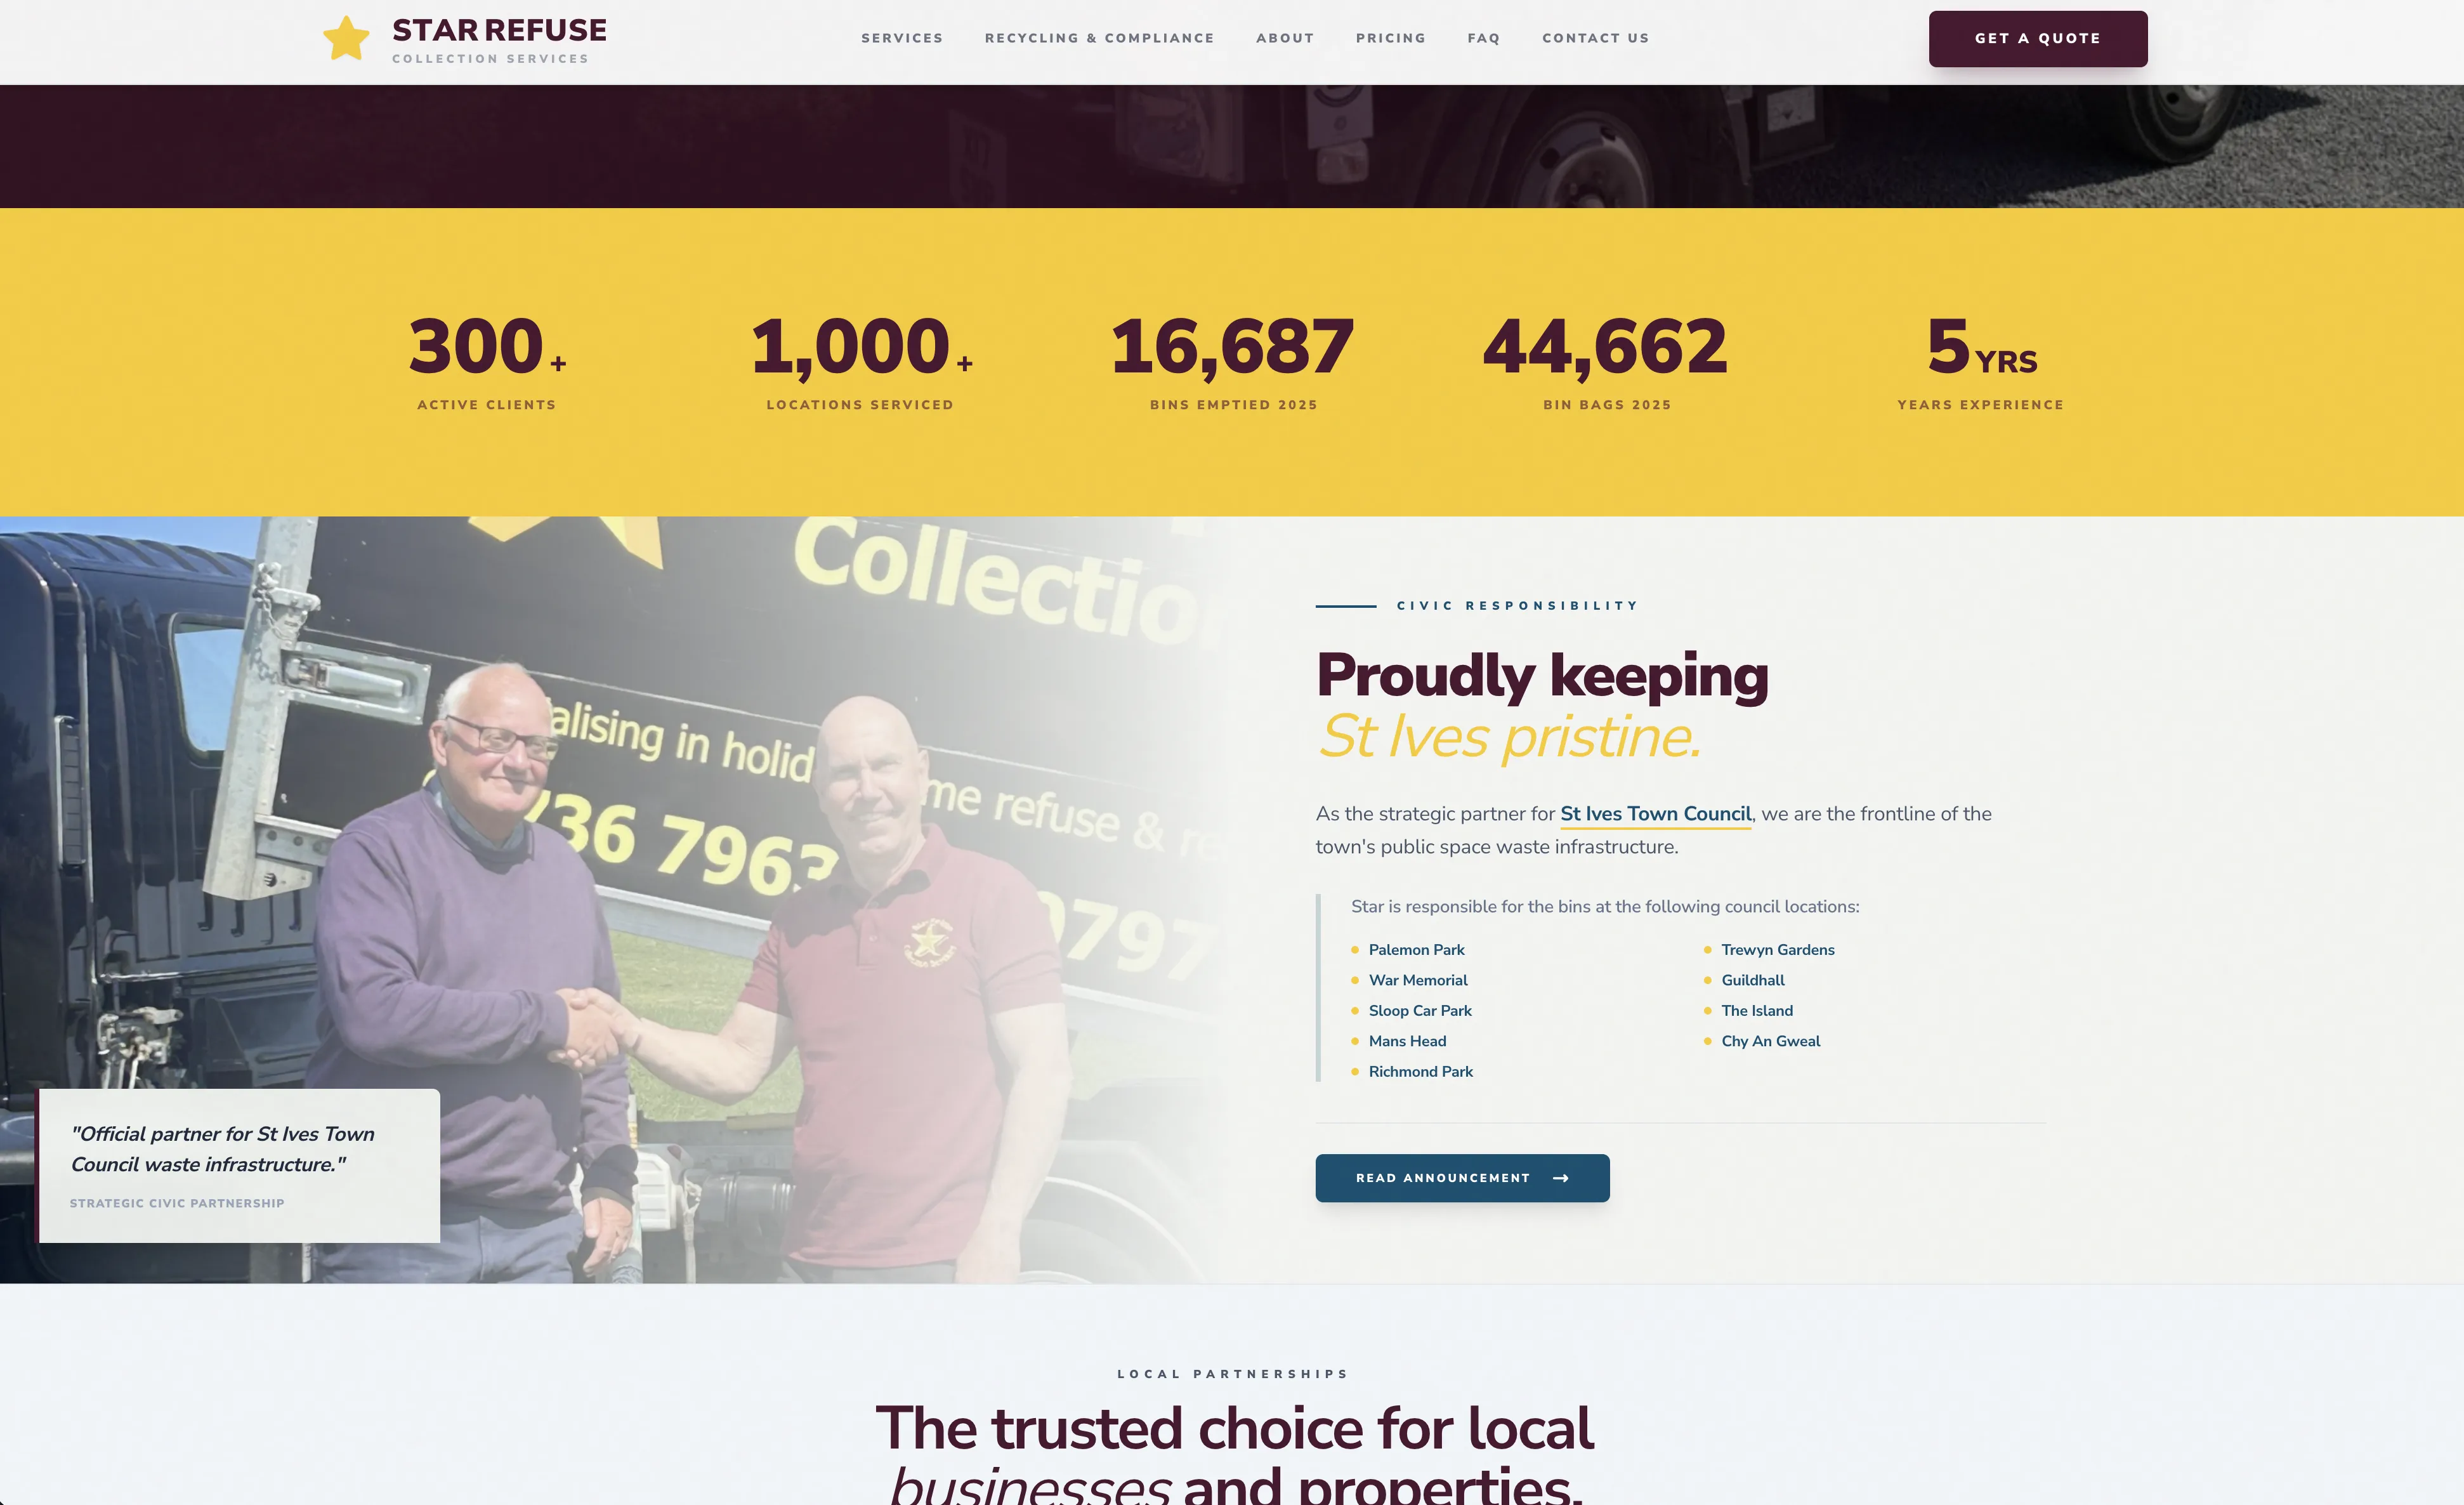Follow the St Ives Town Council link

click(x=1655, y=814)
